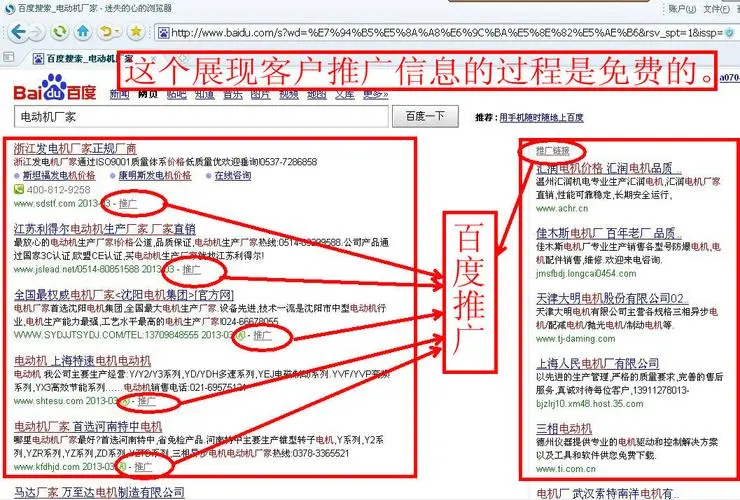The image size is (740, 500).
Task: Click the 百度一下 search button
Action: coord(425,116)
